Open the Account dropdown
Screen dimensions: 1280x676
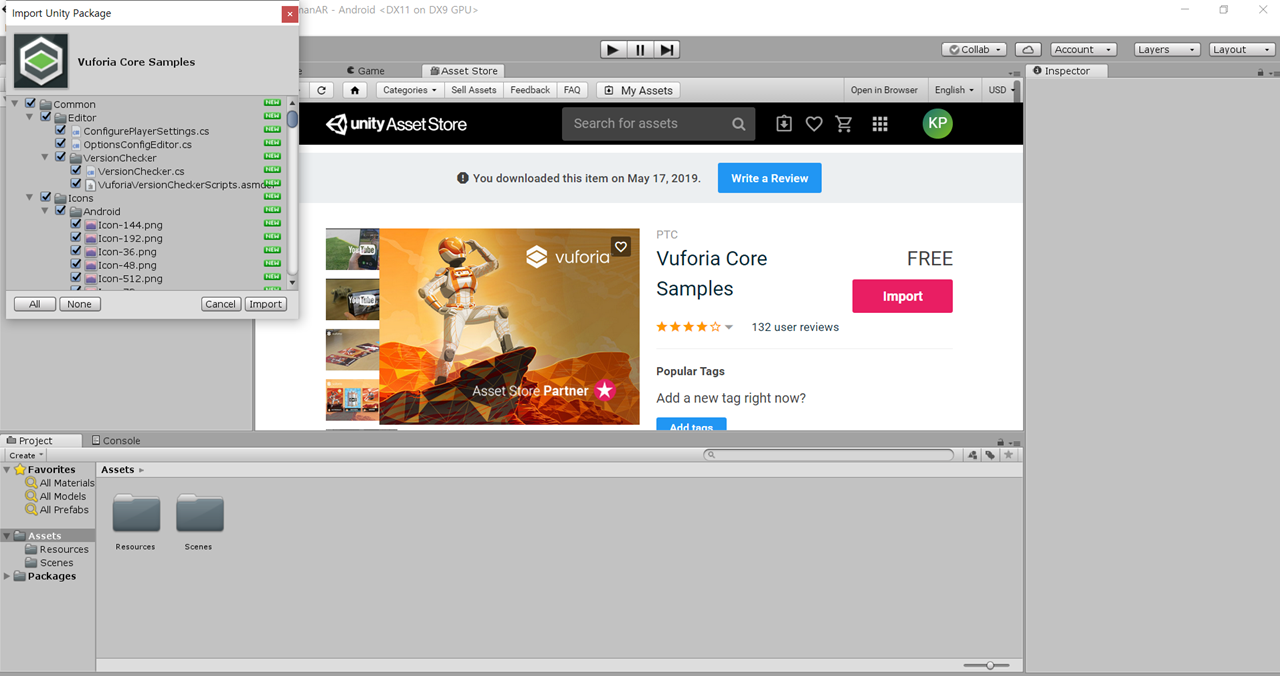[1083, 49]
